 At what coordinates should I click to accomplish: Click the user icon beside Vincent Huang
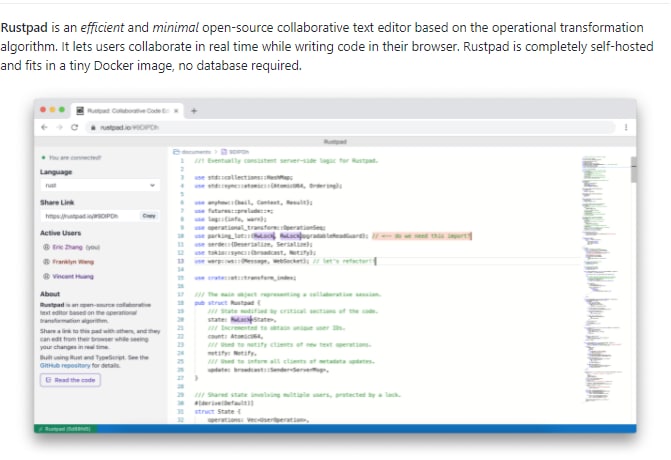coord(46,276)
